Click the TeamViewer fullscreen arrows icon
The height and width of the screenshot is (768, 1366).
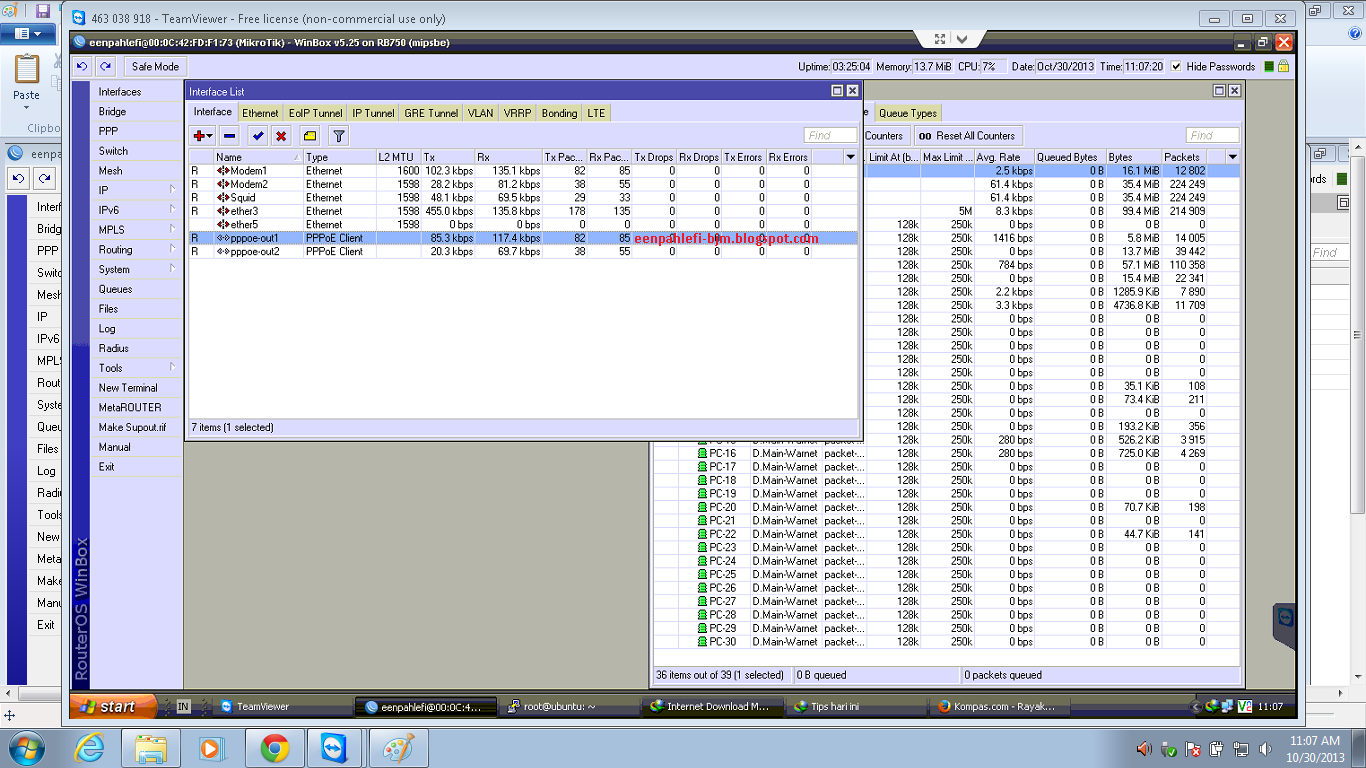coord(940,39)
